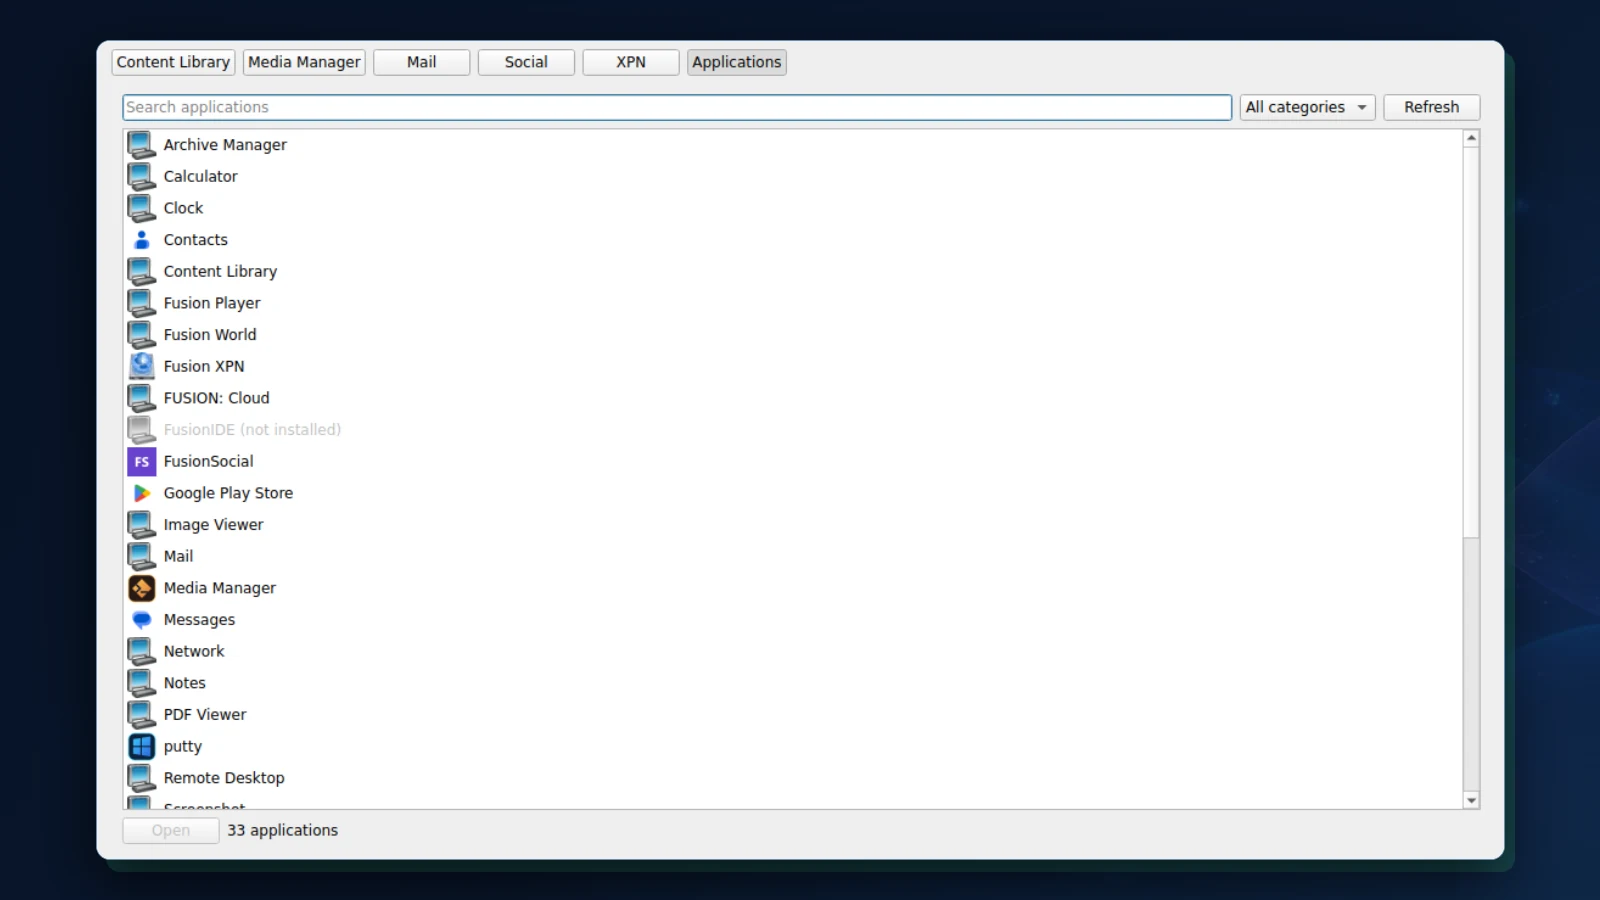This screenshot has height=900, width=1600.
Task: Click the Refresh button
Action: click(1431, 107)
